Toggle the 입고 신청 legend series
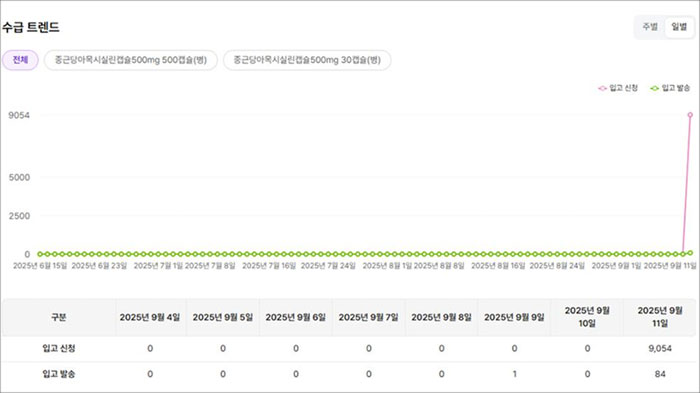This screenshot has width=700, height=393. point(618,88)
